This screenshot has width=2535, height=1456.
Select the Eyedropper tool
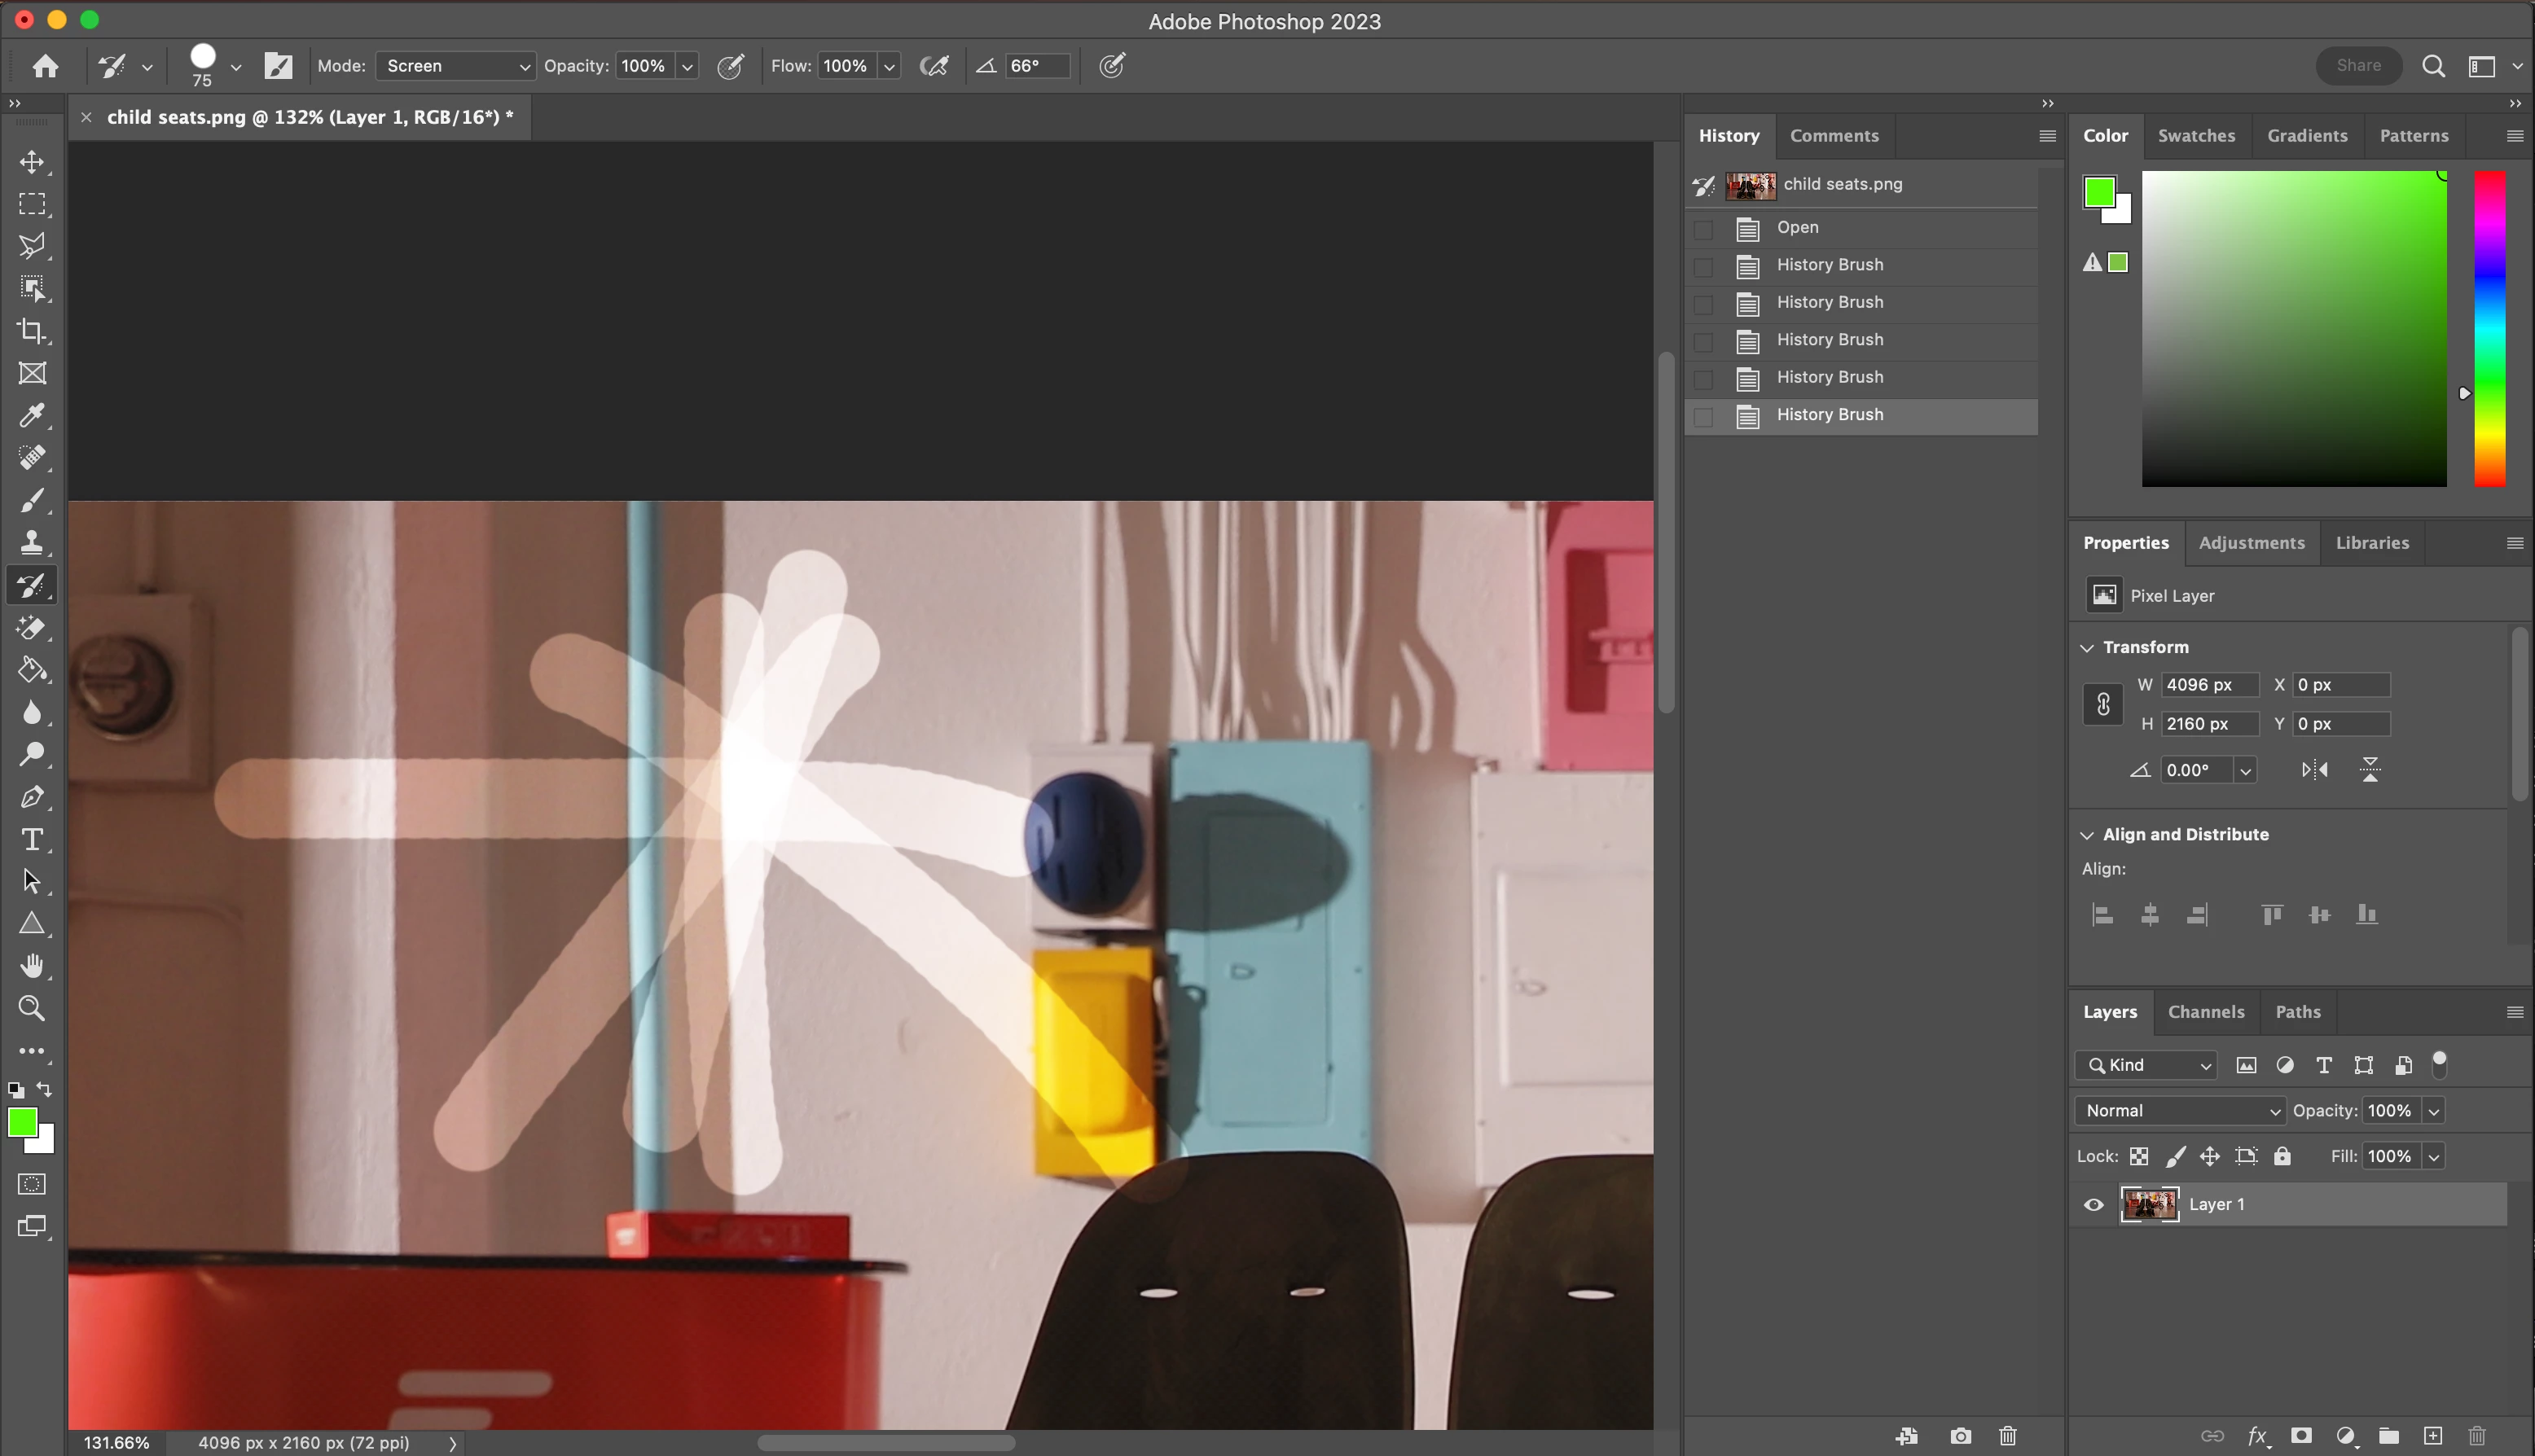32,415
